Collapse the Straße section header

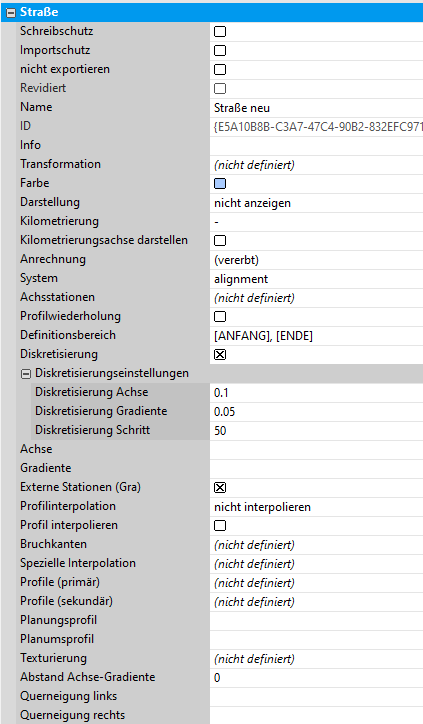(x=10, y=12)
